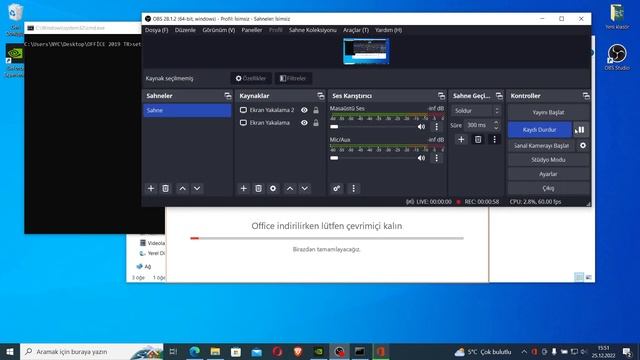Exit OBS with Çıkış button
This screenshot has width=640, height=360.
pyautogui.click(x=548, y=188)
